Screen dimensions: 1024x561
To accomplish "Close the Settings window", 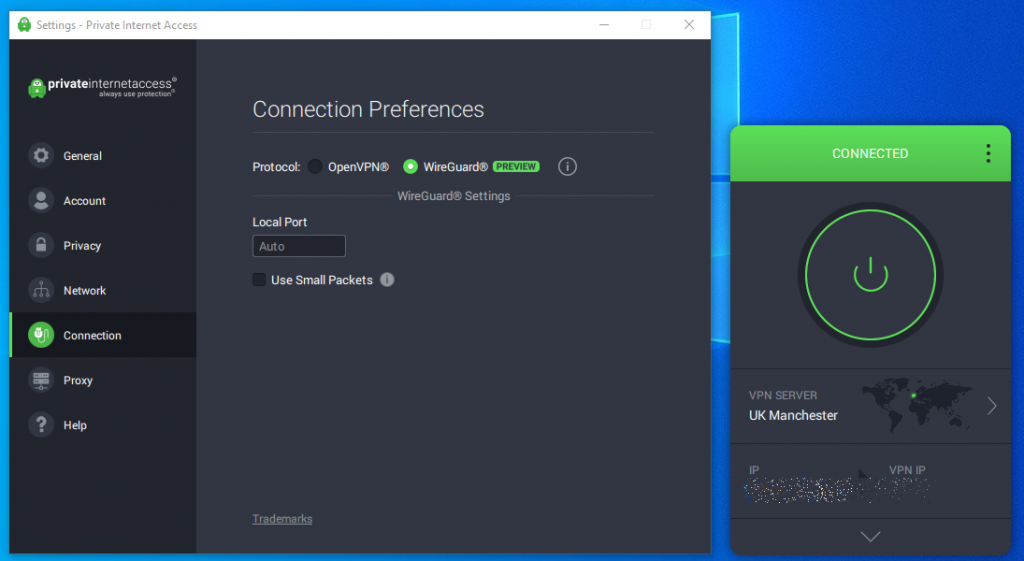I will click(689, 25).
